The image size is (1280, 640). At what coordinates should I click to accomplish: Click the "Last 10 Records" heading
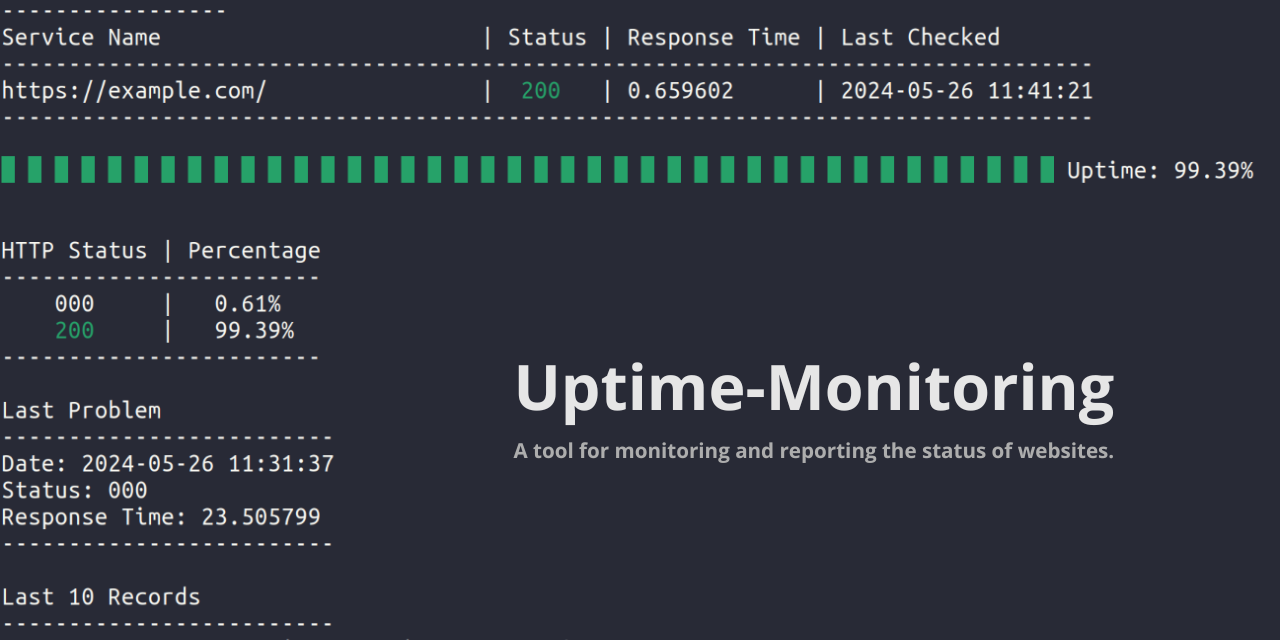coord(101,597)
